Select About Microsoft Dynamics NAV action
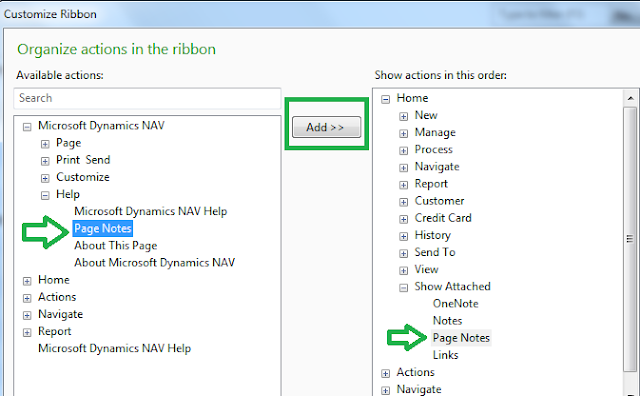The image size is (640, 396). [x=155, y=263]
